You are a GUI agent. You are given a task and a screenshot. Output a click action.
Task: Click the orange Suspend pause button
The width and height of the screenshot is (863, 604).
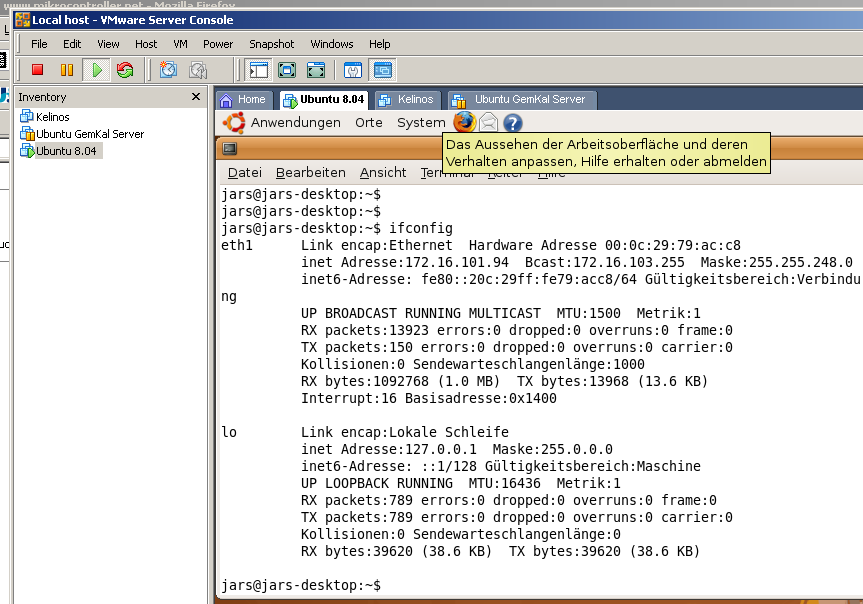click(67, 70)
